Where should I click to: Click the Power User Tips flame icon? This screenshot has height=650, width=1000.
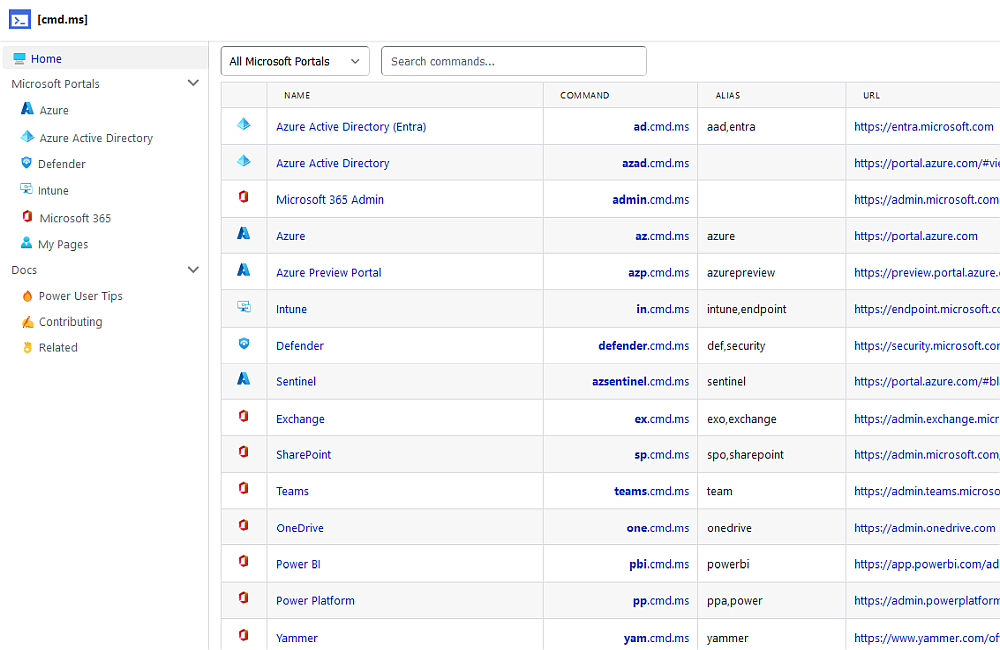pyautogui.click(x=27, y=296)
